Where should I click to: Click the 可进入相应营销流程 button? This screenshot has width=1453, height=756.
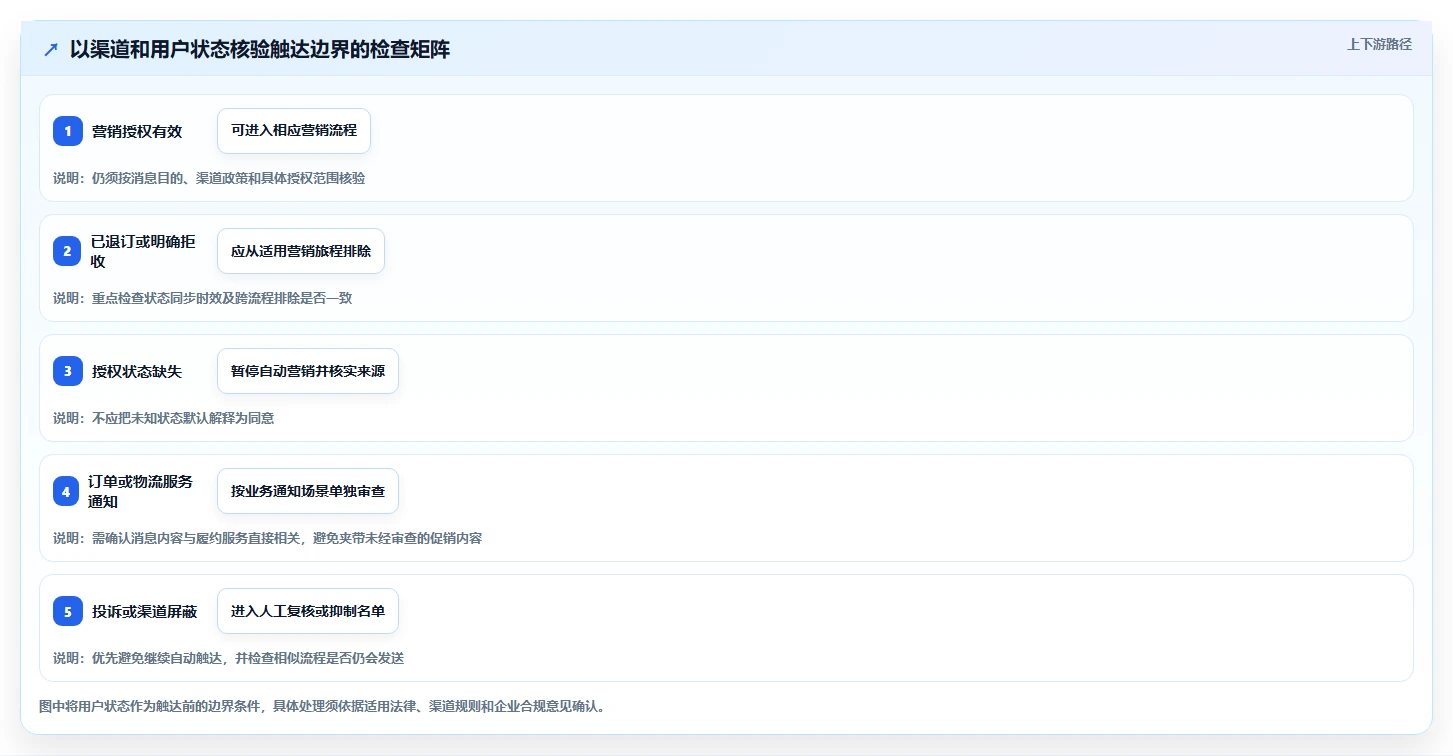pyautogui.click(x=294, y=131)
